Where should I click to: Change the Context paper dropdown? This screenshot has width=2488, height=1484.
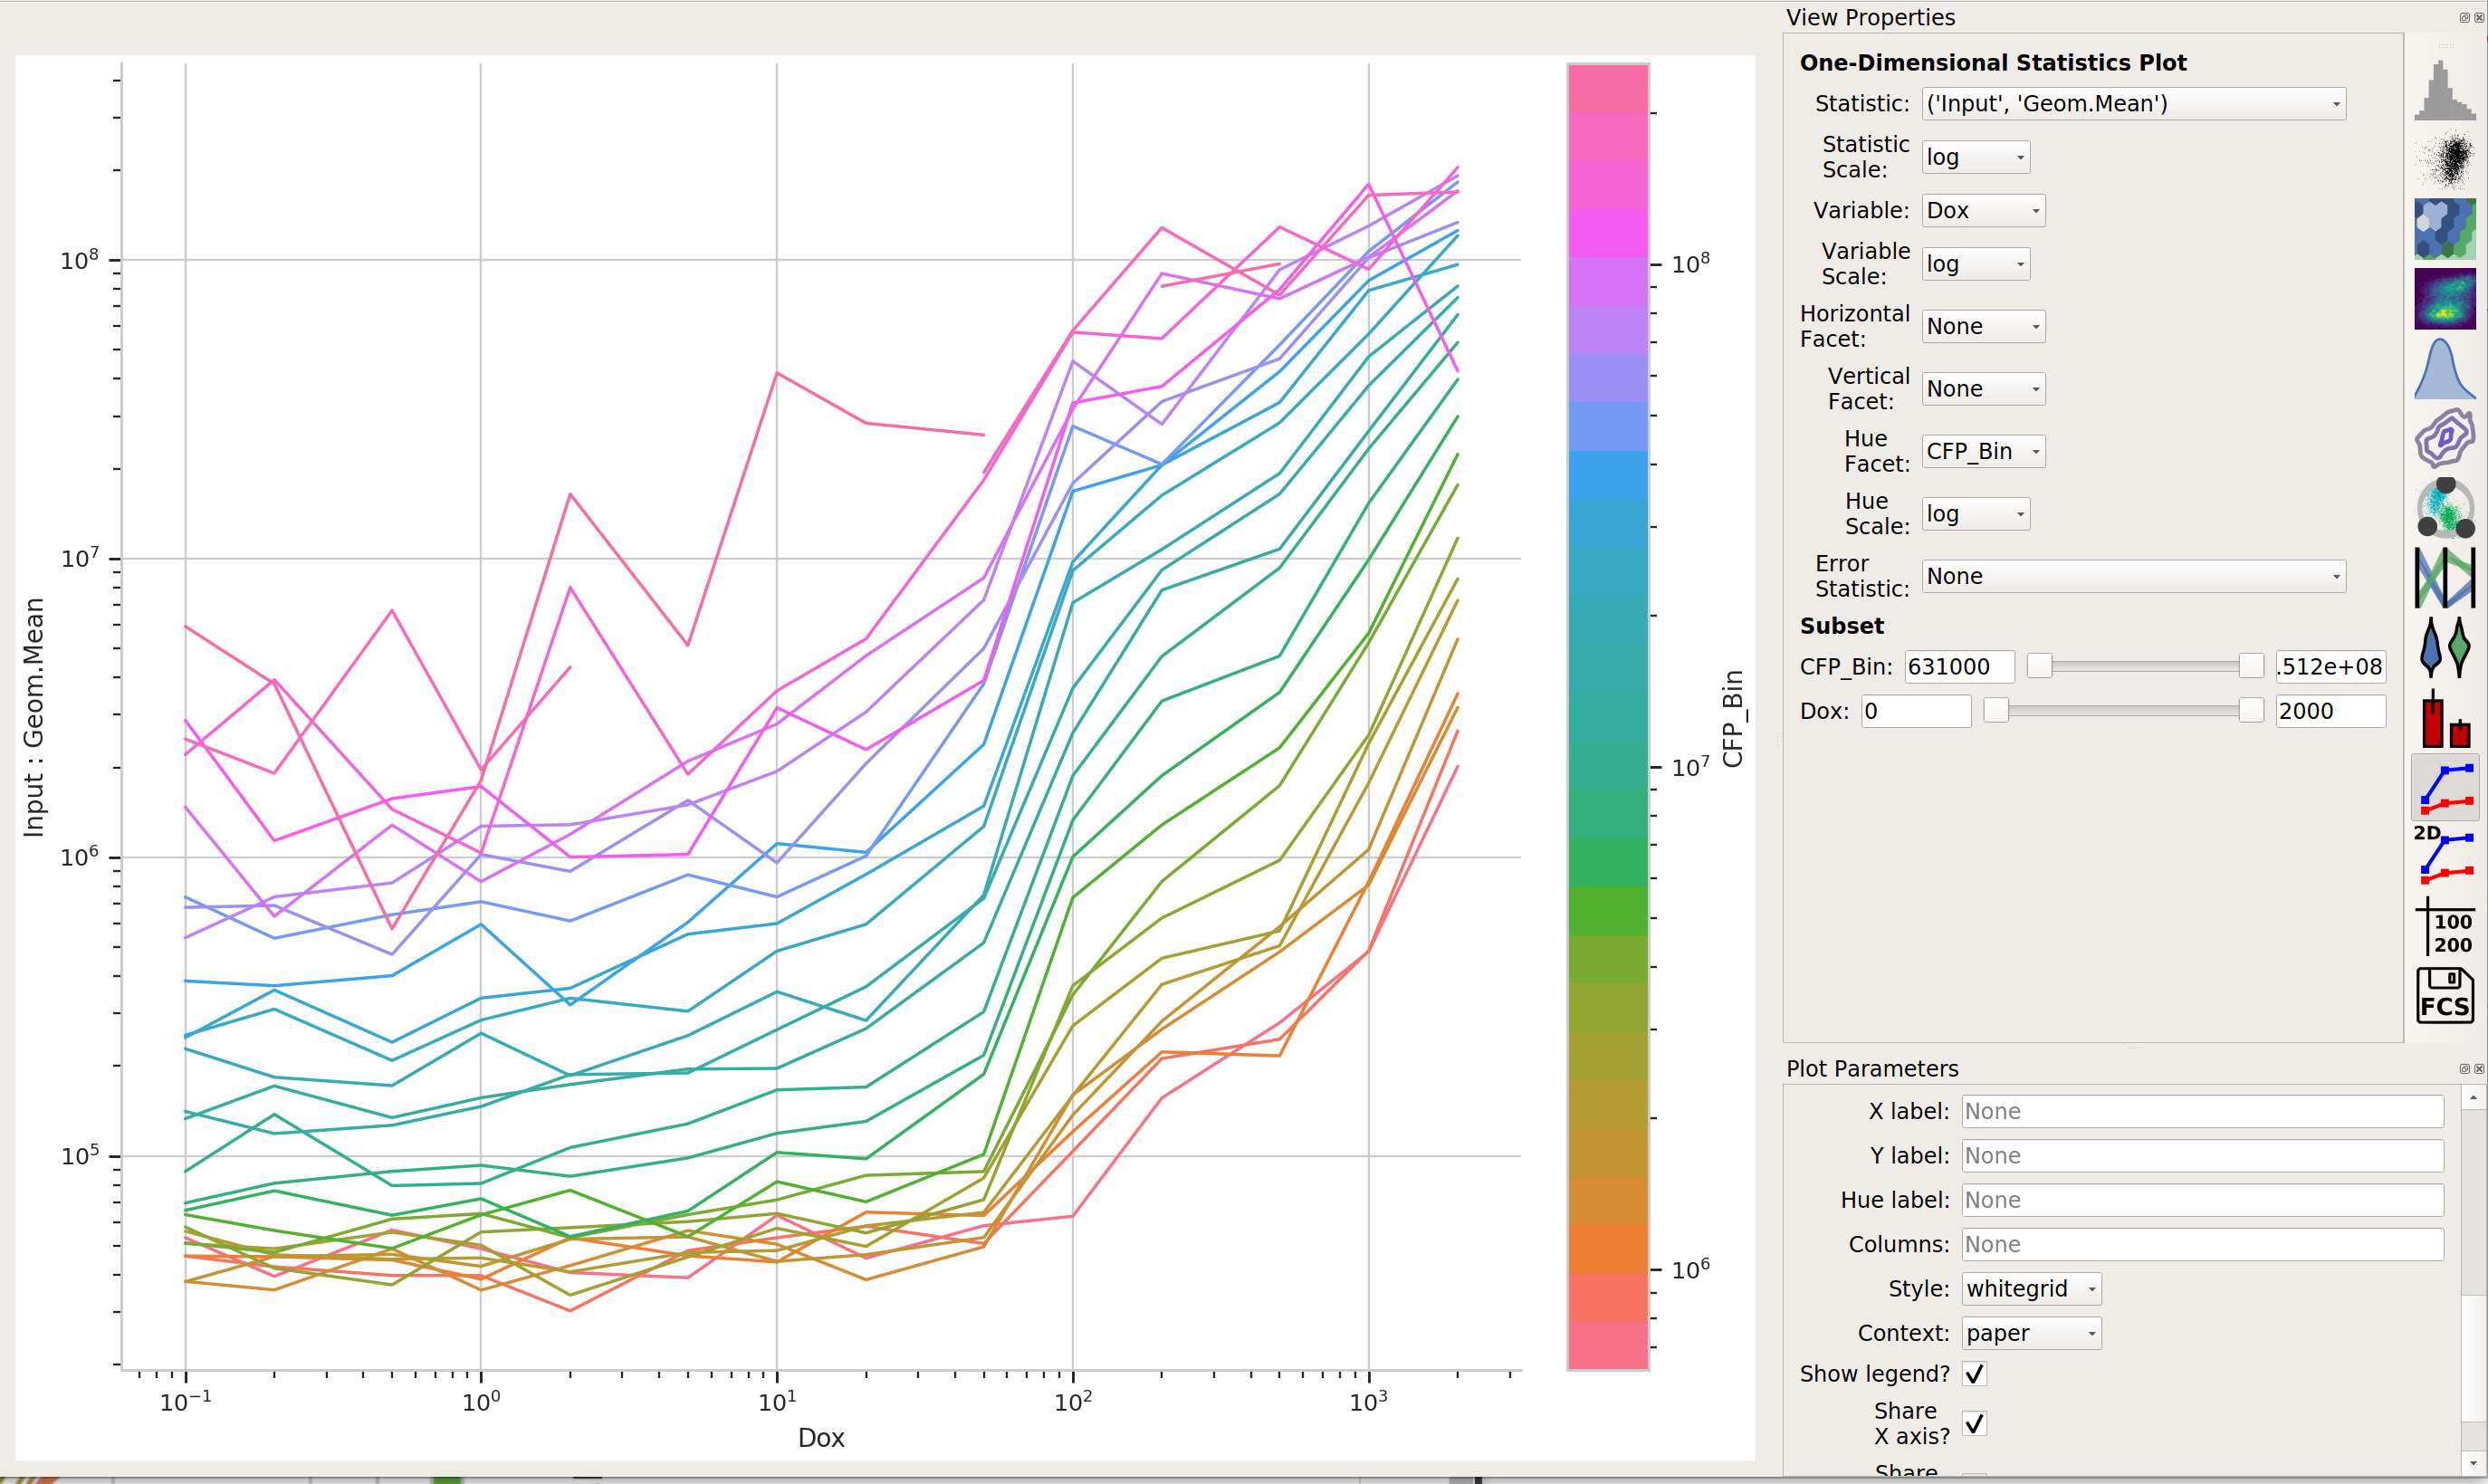point(2031,1333)
